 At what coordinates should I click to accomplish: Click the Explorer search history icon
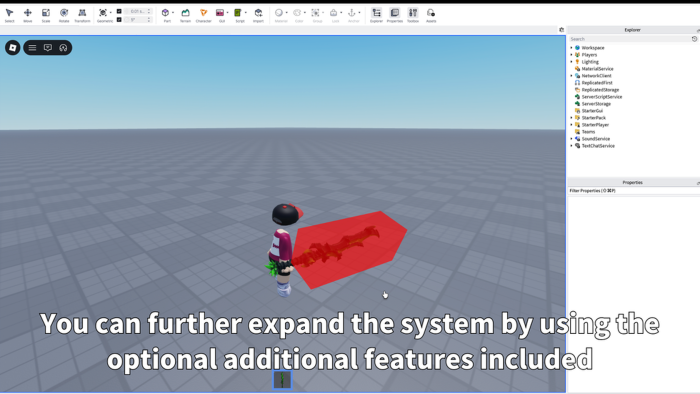(x=694, y=39)
